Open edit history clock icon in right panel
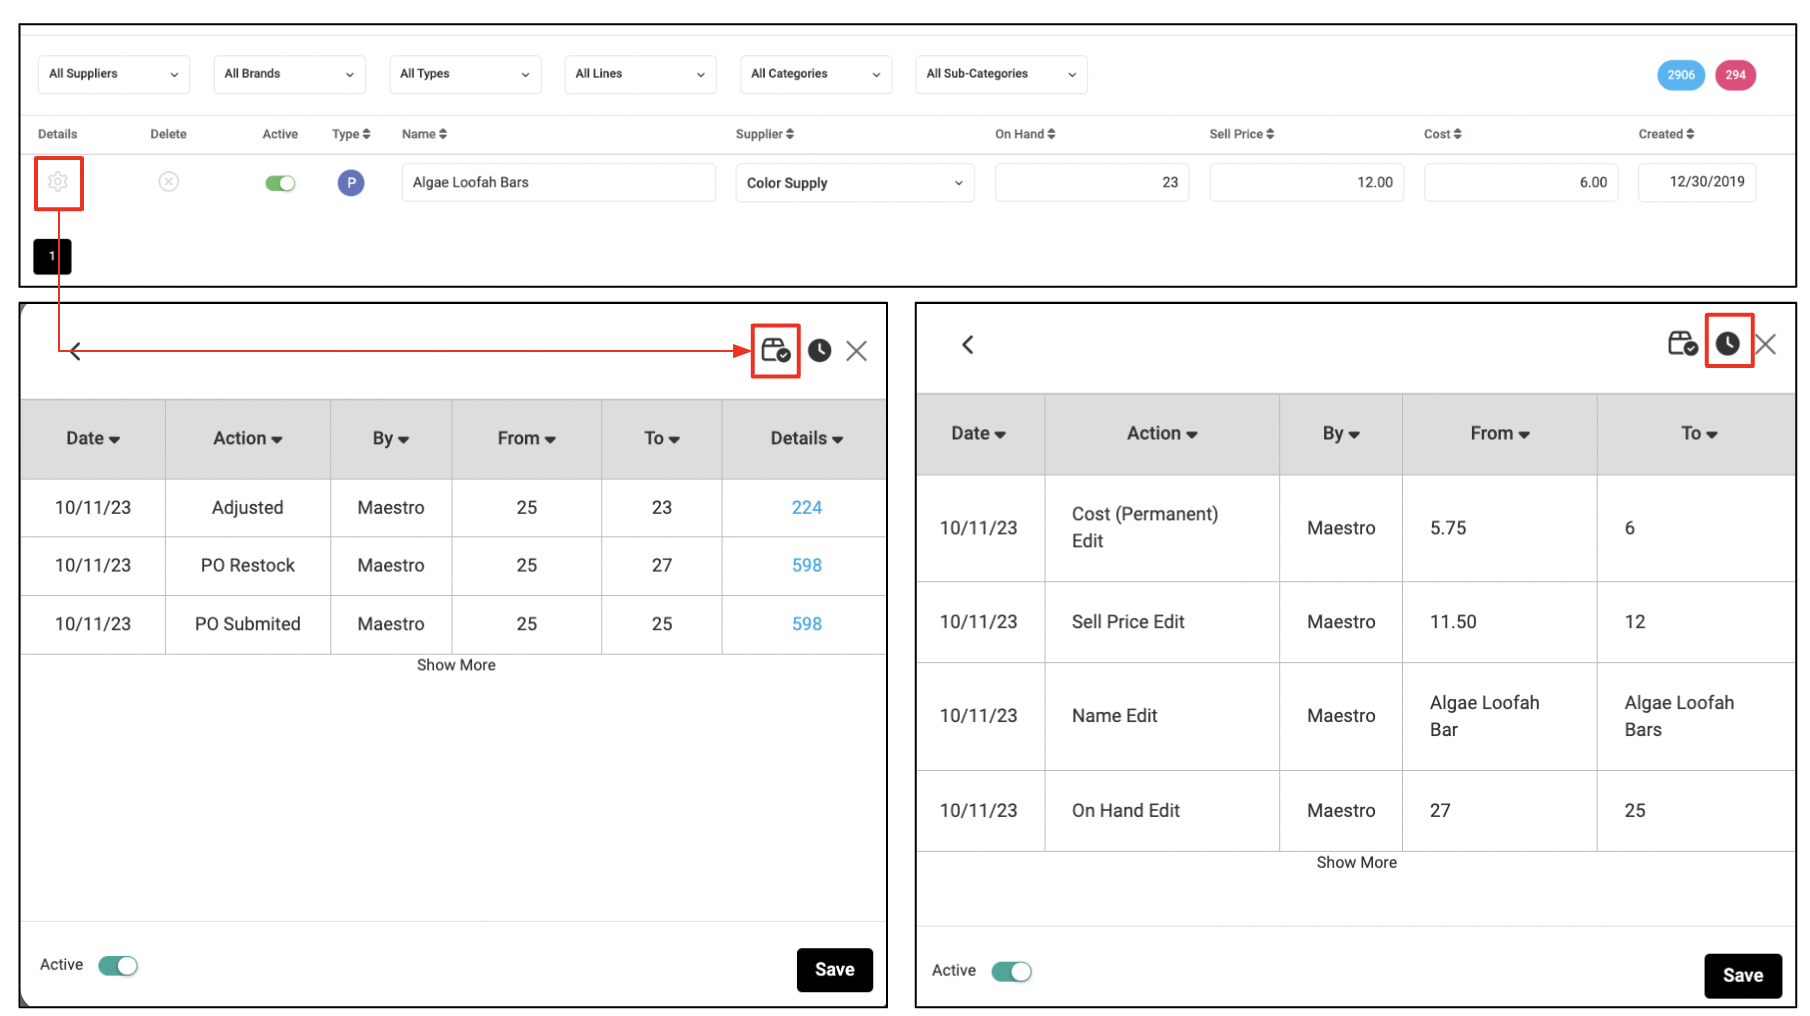The width and height of the screenshot is (1810, 1016). tap(1728, 344)
